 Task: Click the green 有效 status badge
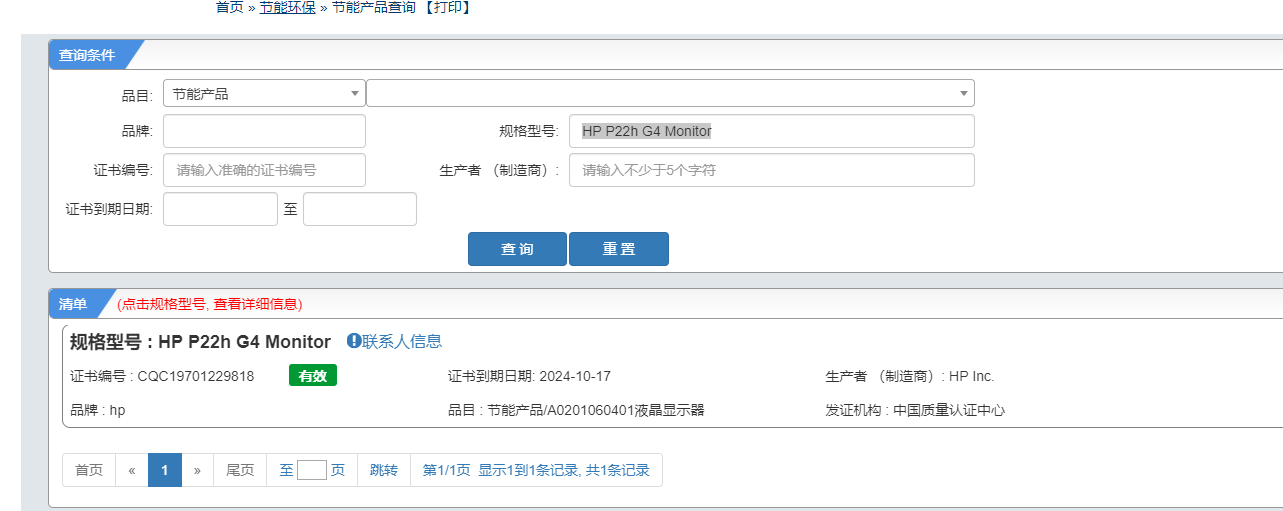[313, 376]
